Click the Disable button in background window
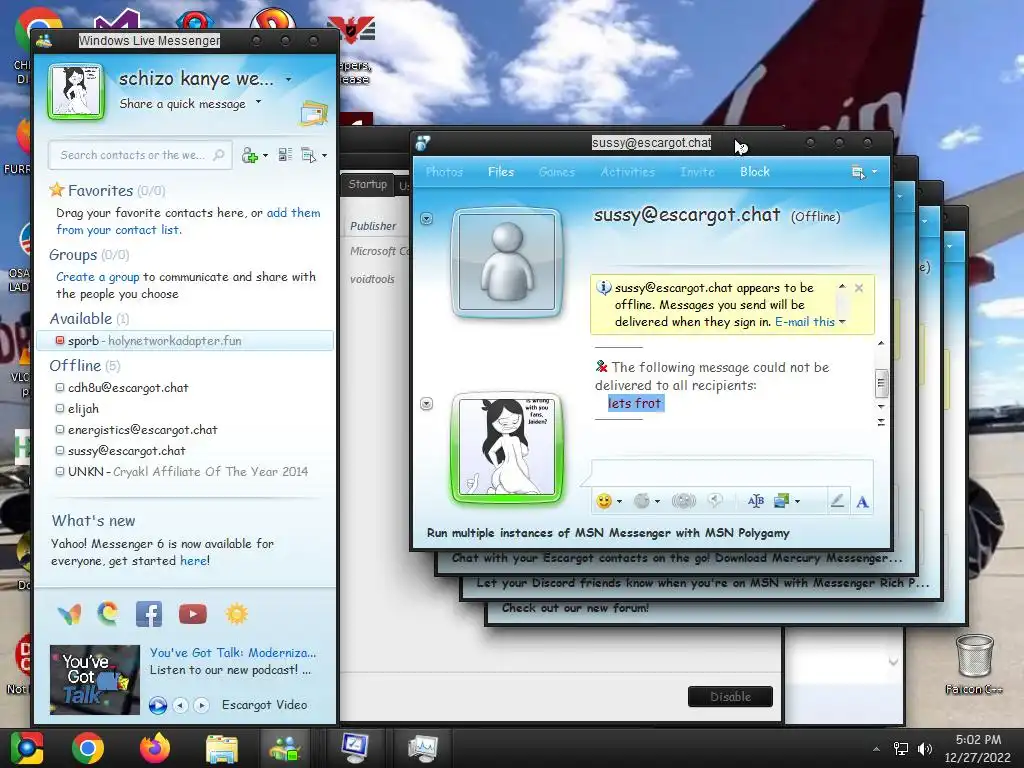The height and width of the screenshot is (768, 1024). point(730,697)
